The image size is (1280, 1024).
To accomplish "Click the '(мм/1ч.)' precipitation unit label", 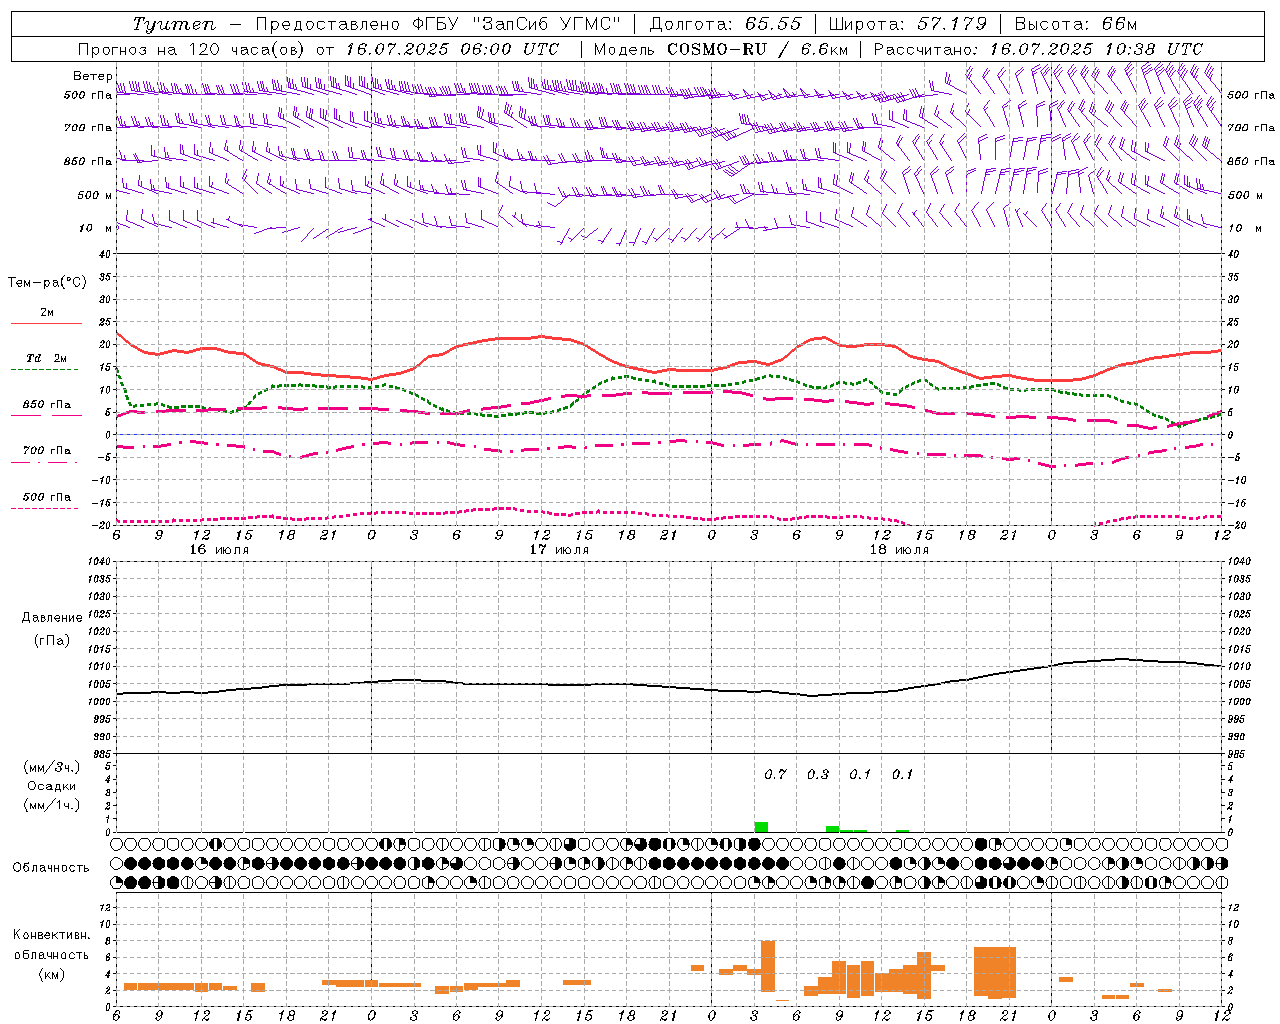I will (51, 806).
